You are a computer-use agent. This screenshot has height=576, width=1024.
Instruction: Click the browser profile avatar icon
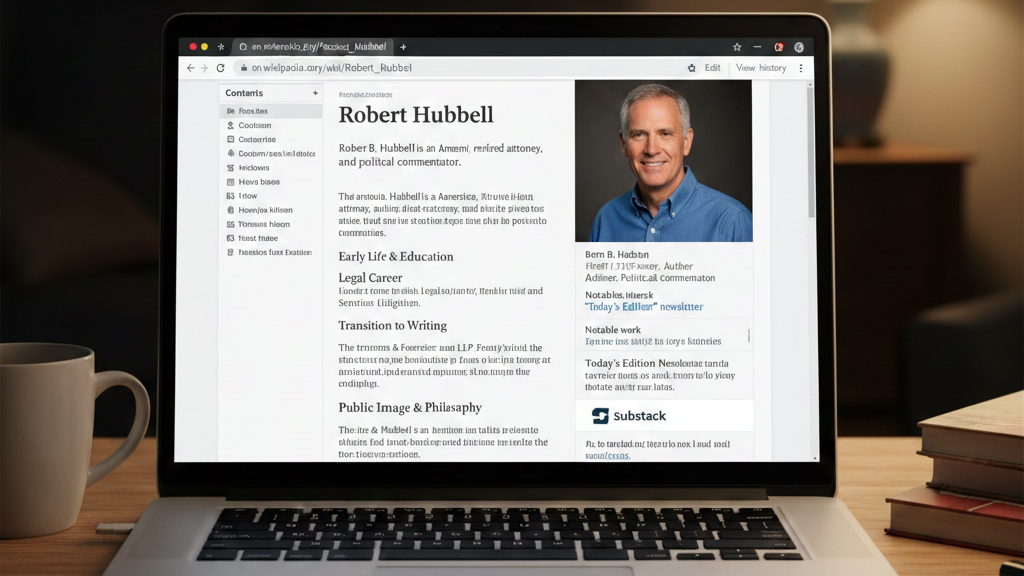(x=797, y=46)
